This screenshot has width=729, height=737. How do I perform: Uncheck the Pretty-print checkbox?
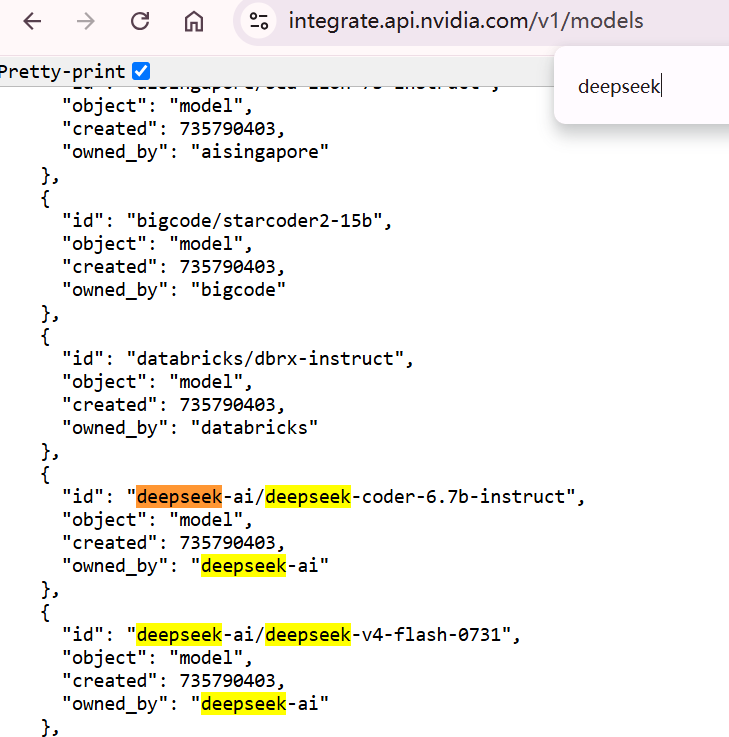click(141, 71)
